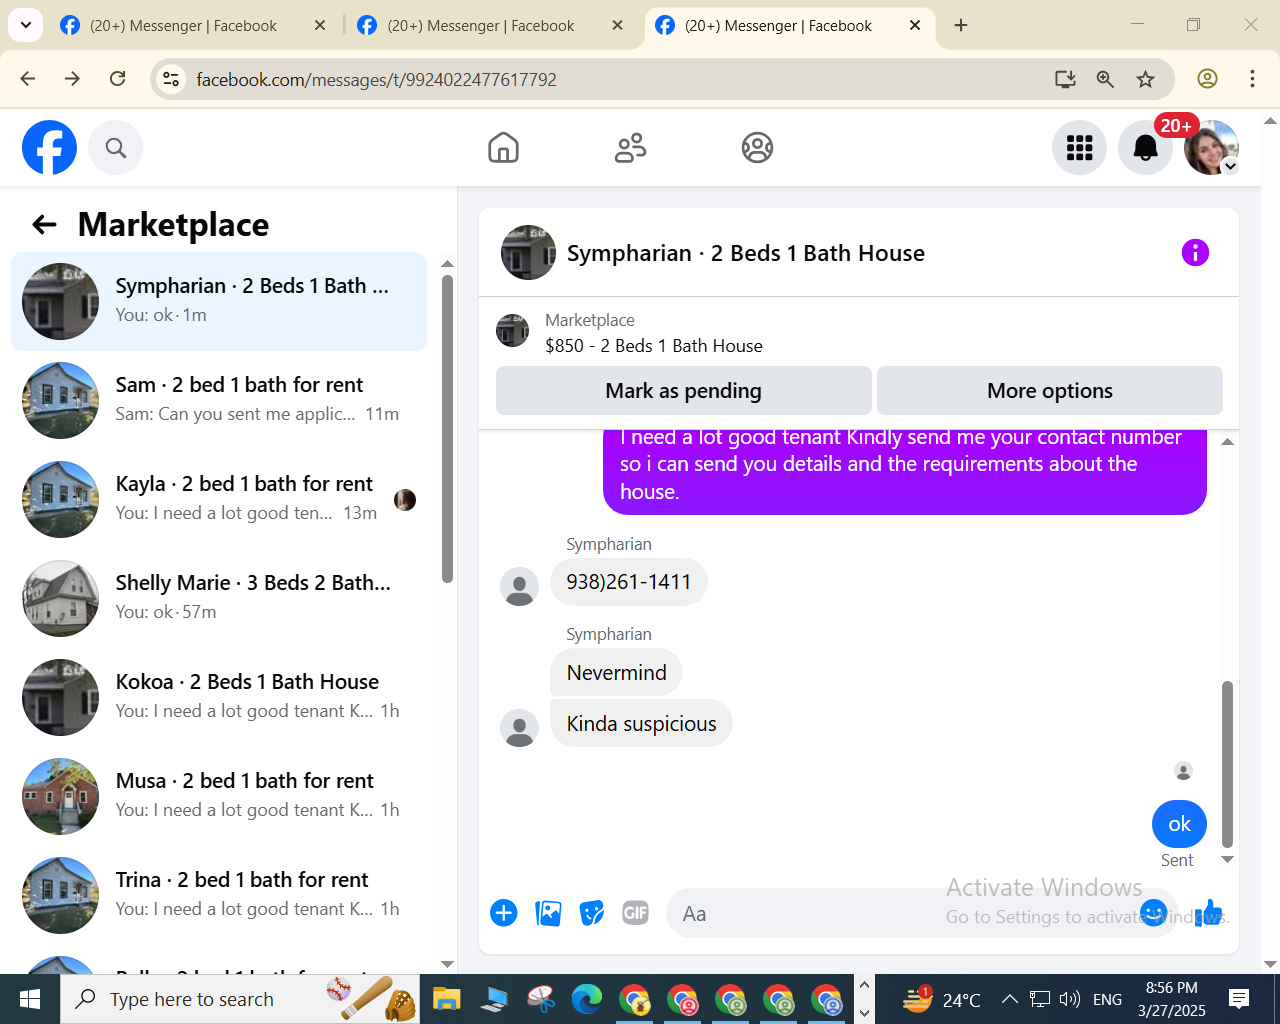This screenshot has height=1024, width=1280.
Task: Go to the Home feed icon
Action: [x=503, y=148]
